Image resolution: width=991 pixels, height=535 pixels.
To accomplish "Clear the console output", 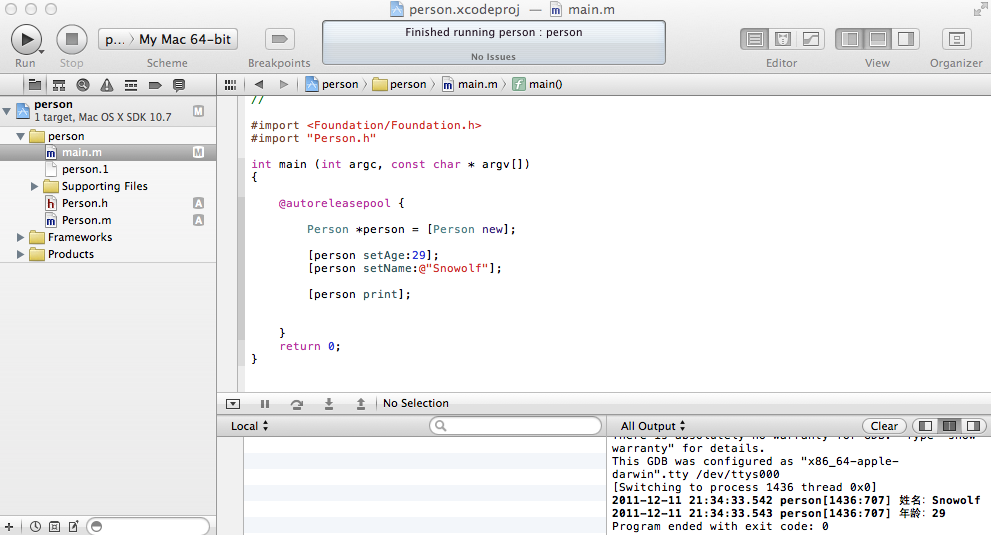I will pos(884,426).
